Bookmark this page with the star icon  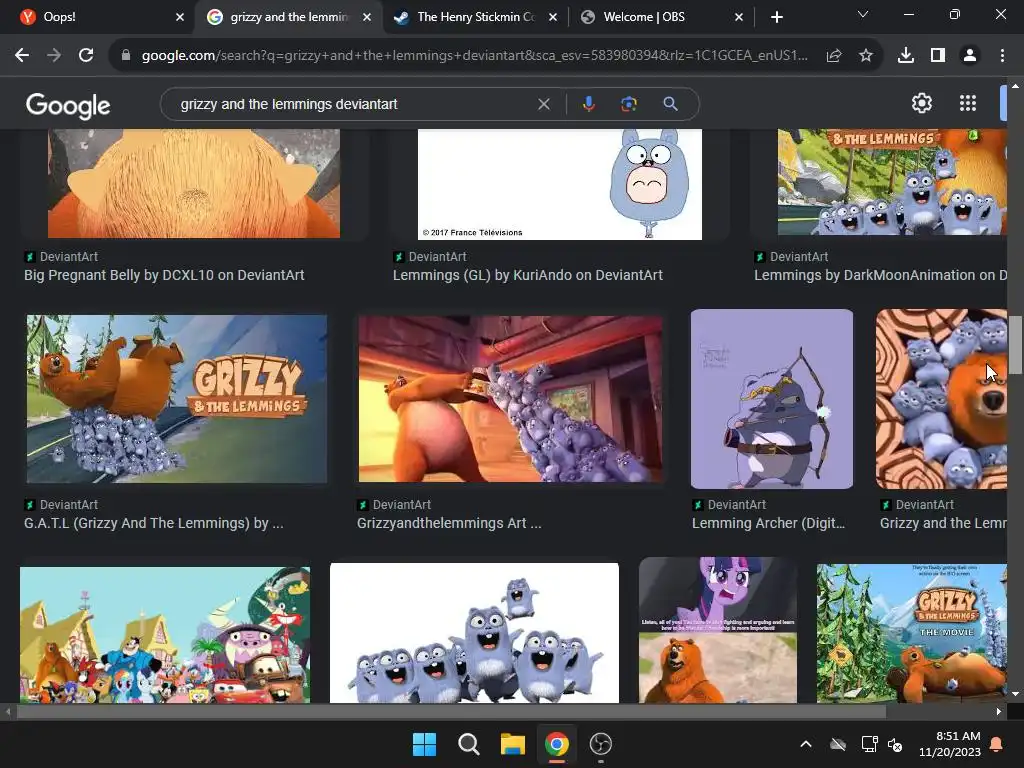point(866,56)
